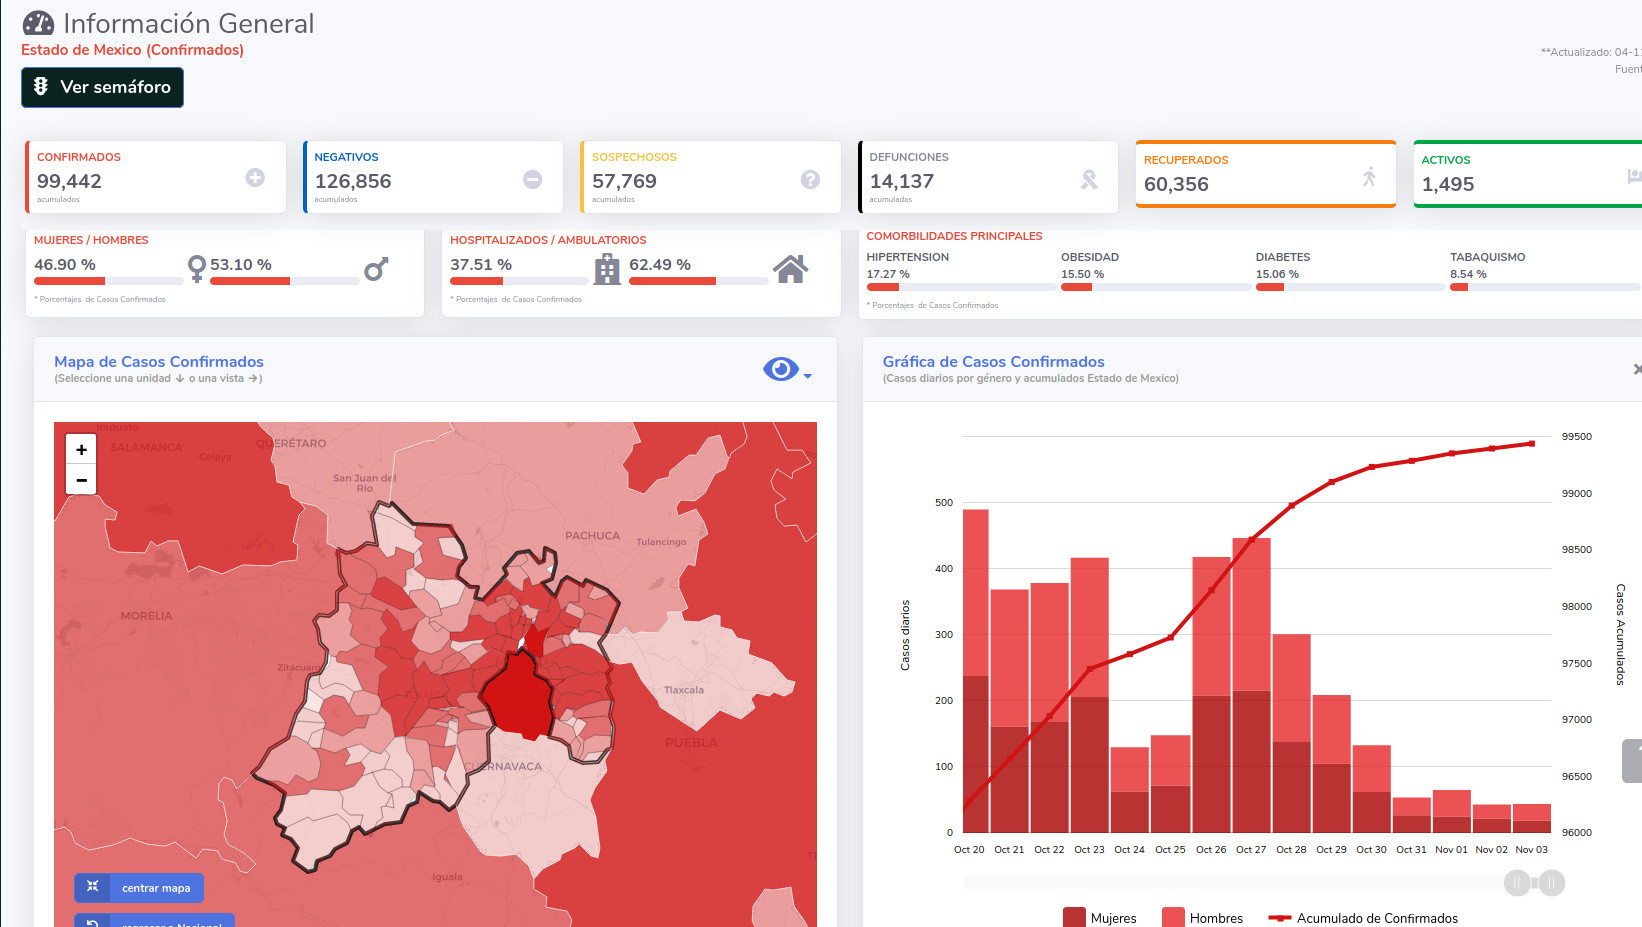Click the plus icon in Confirmados card

click(x=255, y=177)
